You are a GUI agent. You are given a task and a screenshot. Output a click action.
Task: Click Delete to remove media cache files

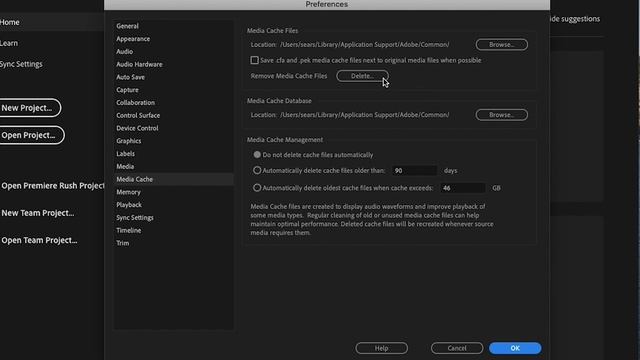point(362,76)
